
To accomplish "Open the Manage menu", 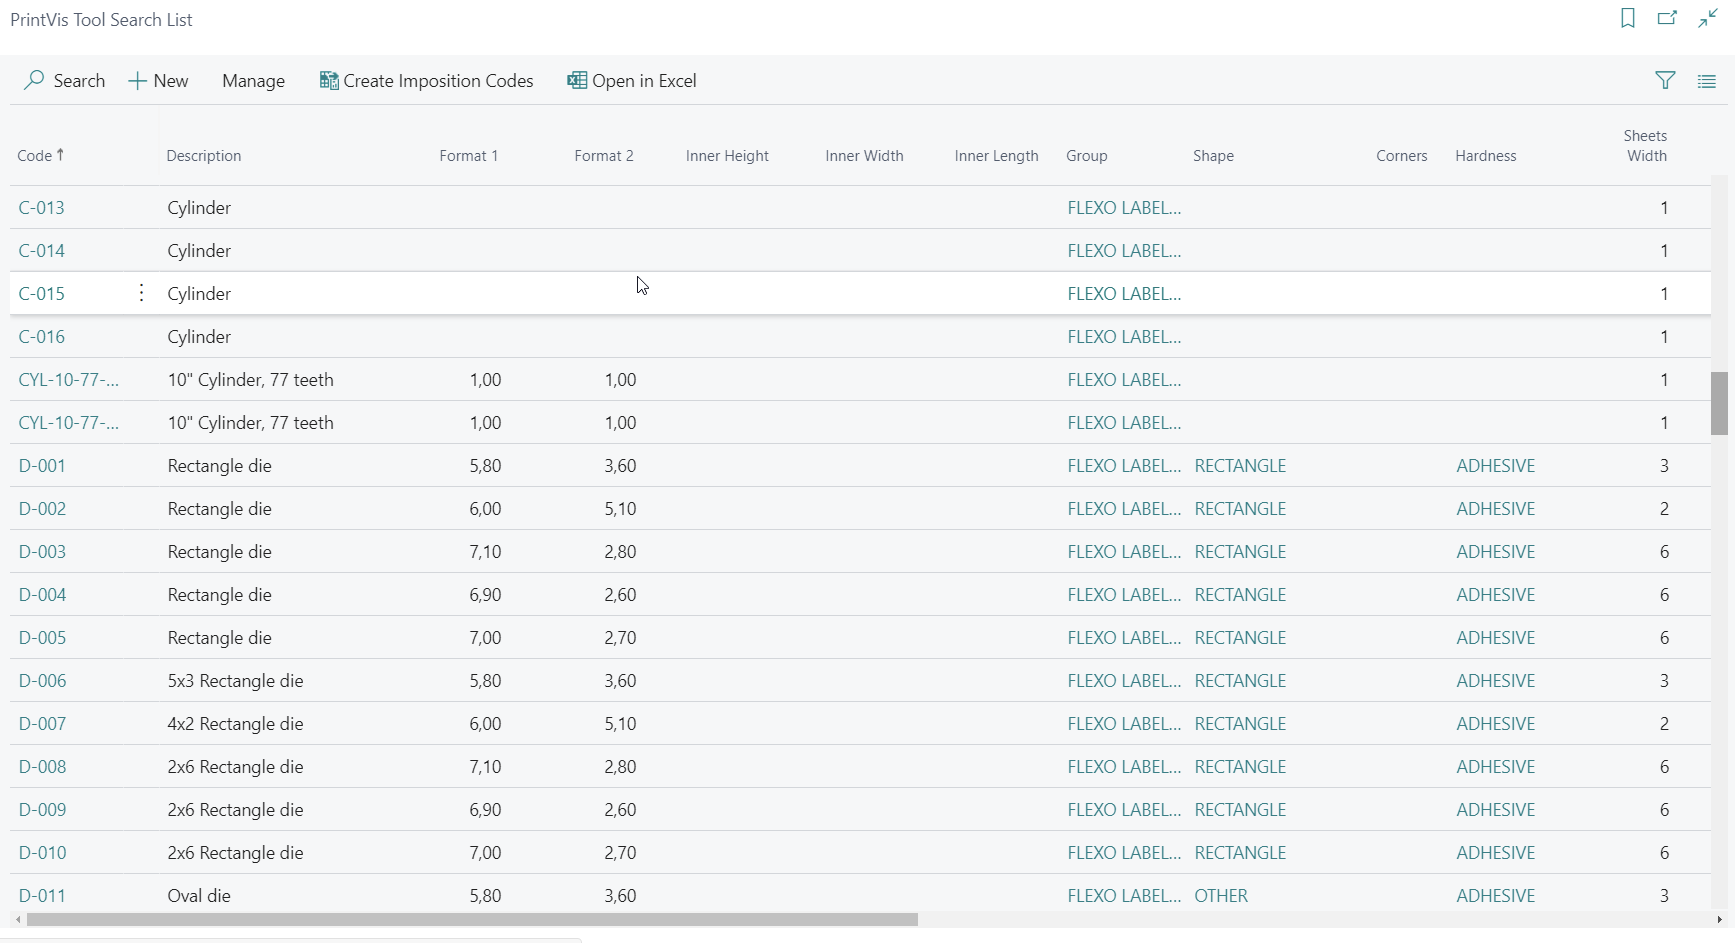I will pyautogui.click(x=253, y=81).
